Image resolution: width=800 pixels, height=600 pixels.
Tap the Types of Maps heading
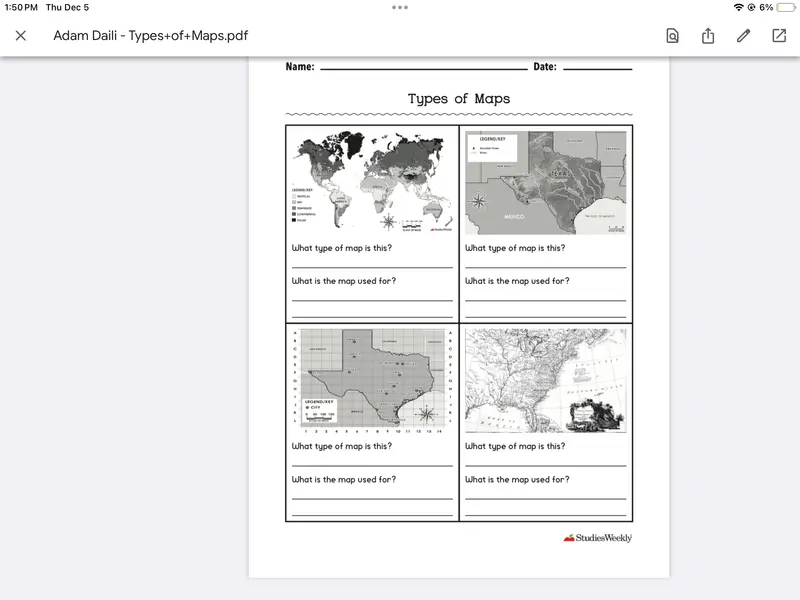click(458, 98)
